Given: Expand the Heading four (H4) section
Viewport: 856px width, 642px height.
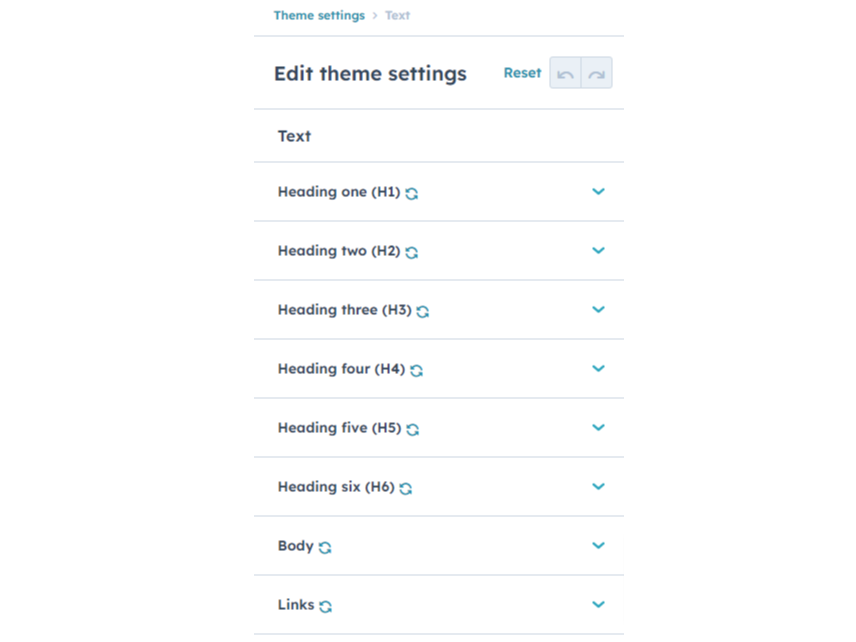Looking at the screenshot, I should (598, 368).
